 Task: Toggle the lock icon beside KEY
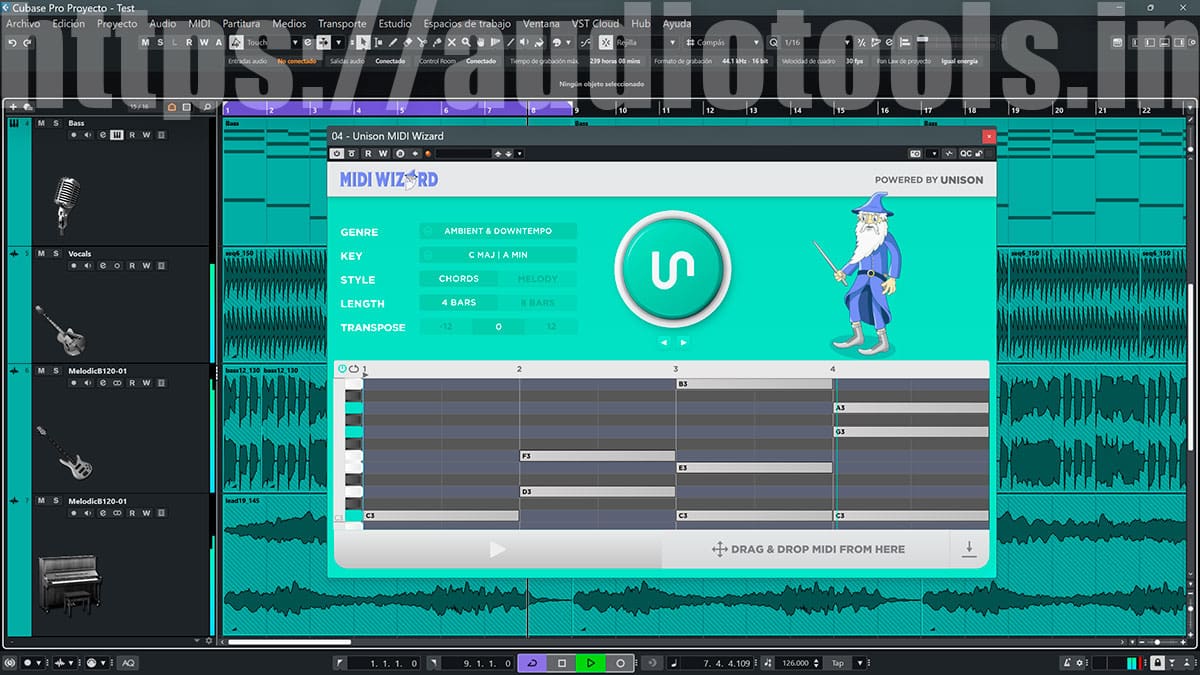coord(427,255)
